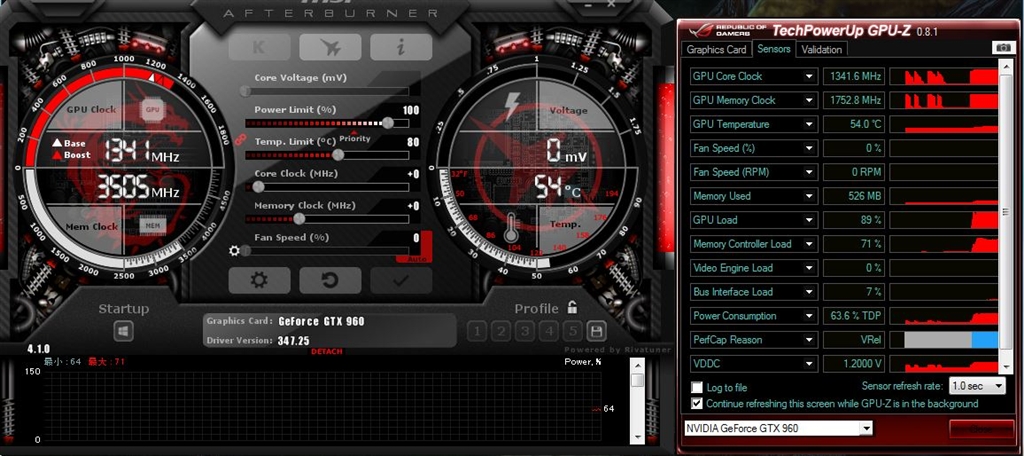Screen dimensions: 1024x456
Task: Open Video Engine Load sensor dropdown
Action: click(809, 268)
